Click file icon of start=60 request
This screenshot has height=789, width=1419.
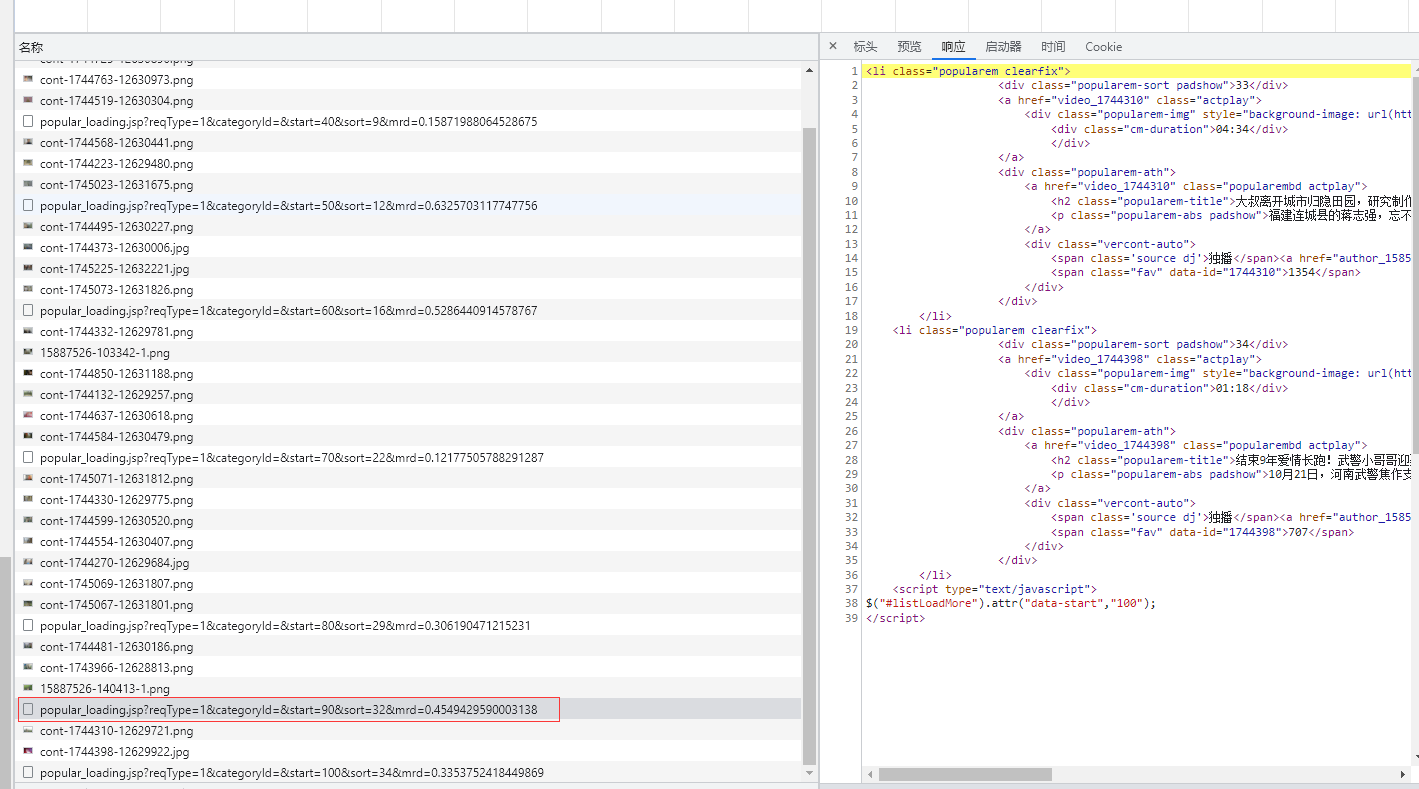[x=28, y=311]
